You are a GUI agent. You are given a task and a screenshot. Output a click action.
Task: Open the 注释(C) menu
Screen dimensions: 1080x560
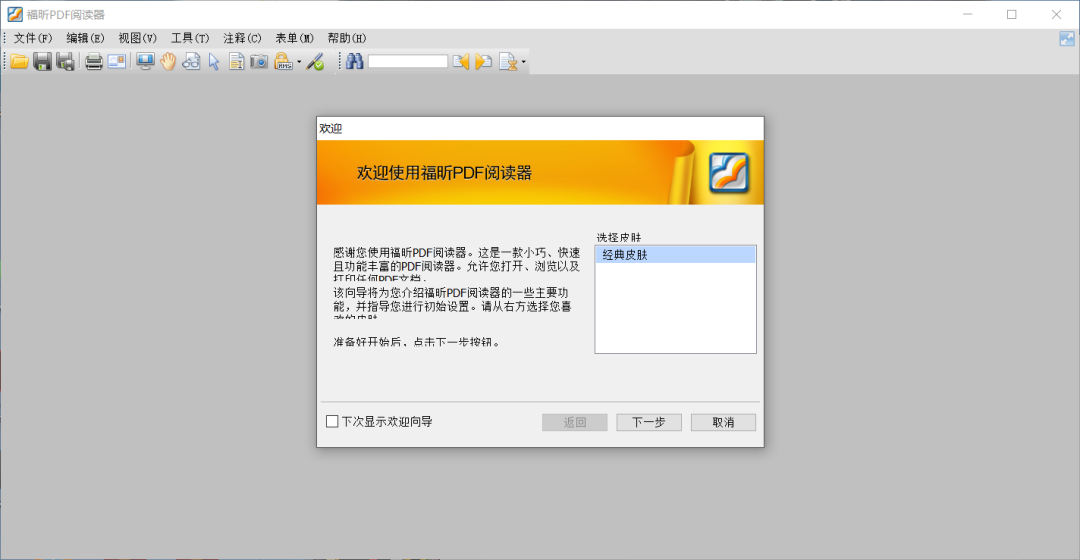pos(242,38)
